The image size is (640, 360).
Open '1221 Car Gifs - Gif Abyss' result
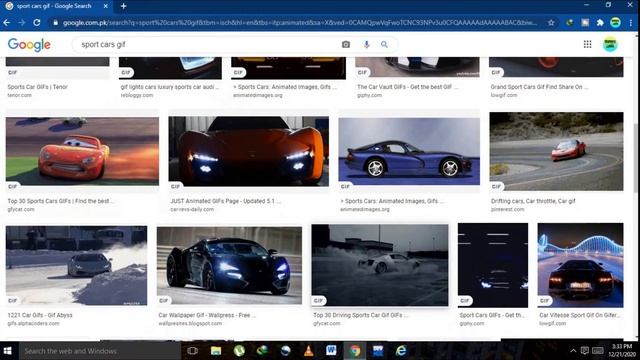click(40, 315)
